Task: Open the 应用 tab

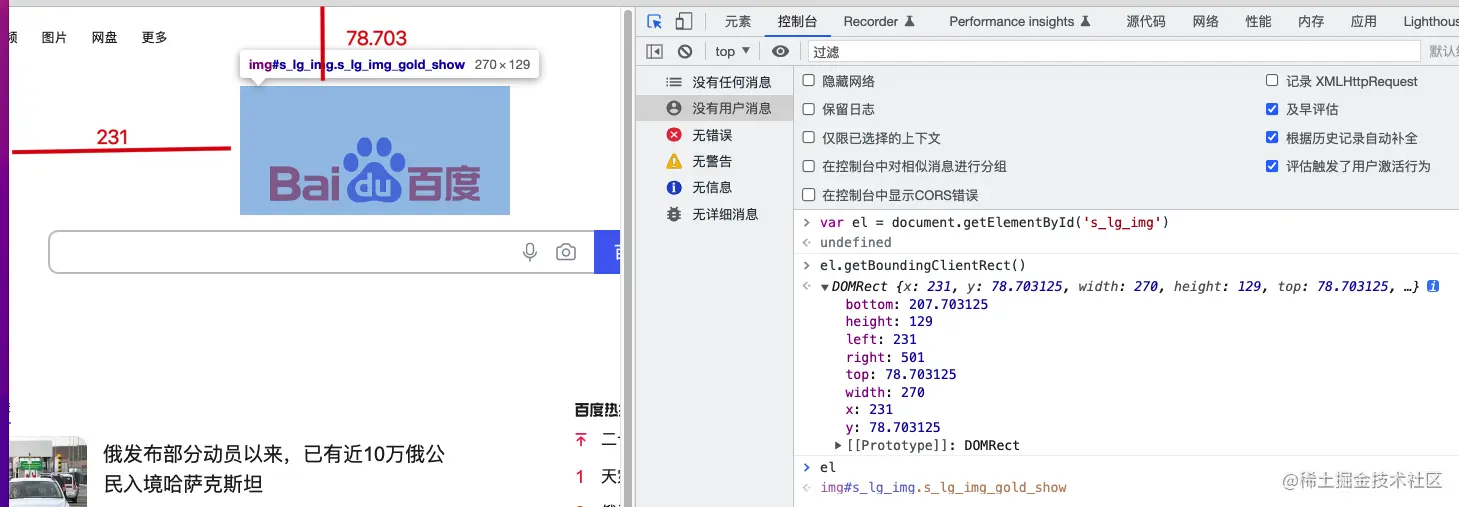Action: 1364,21
